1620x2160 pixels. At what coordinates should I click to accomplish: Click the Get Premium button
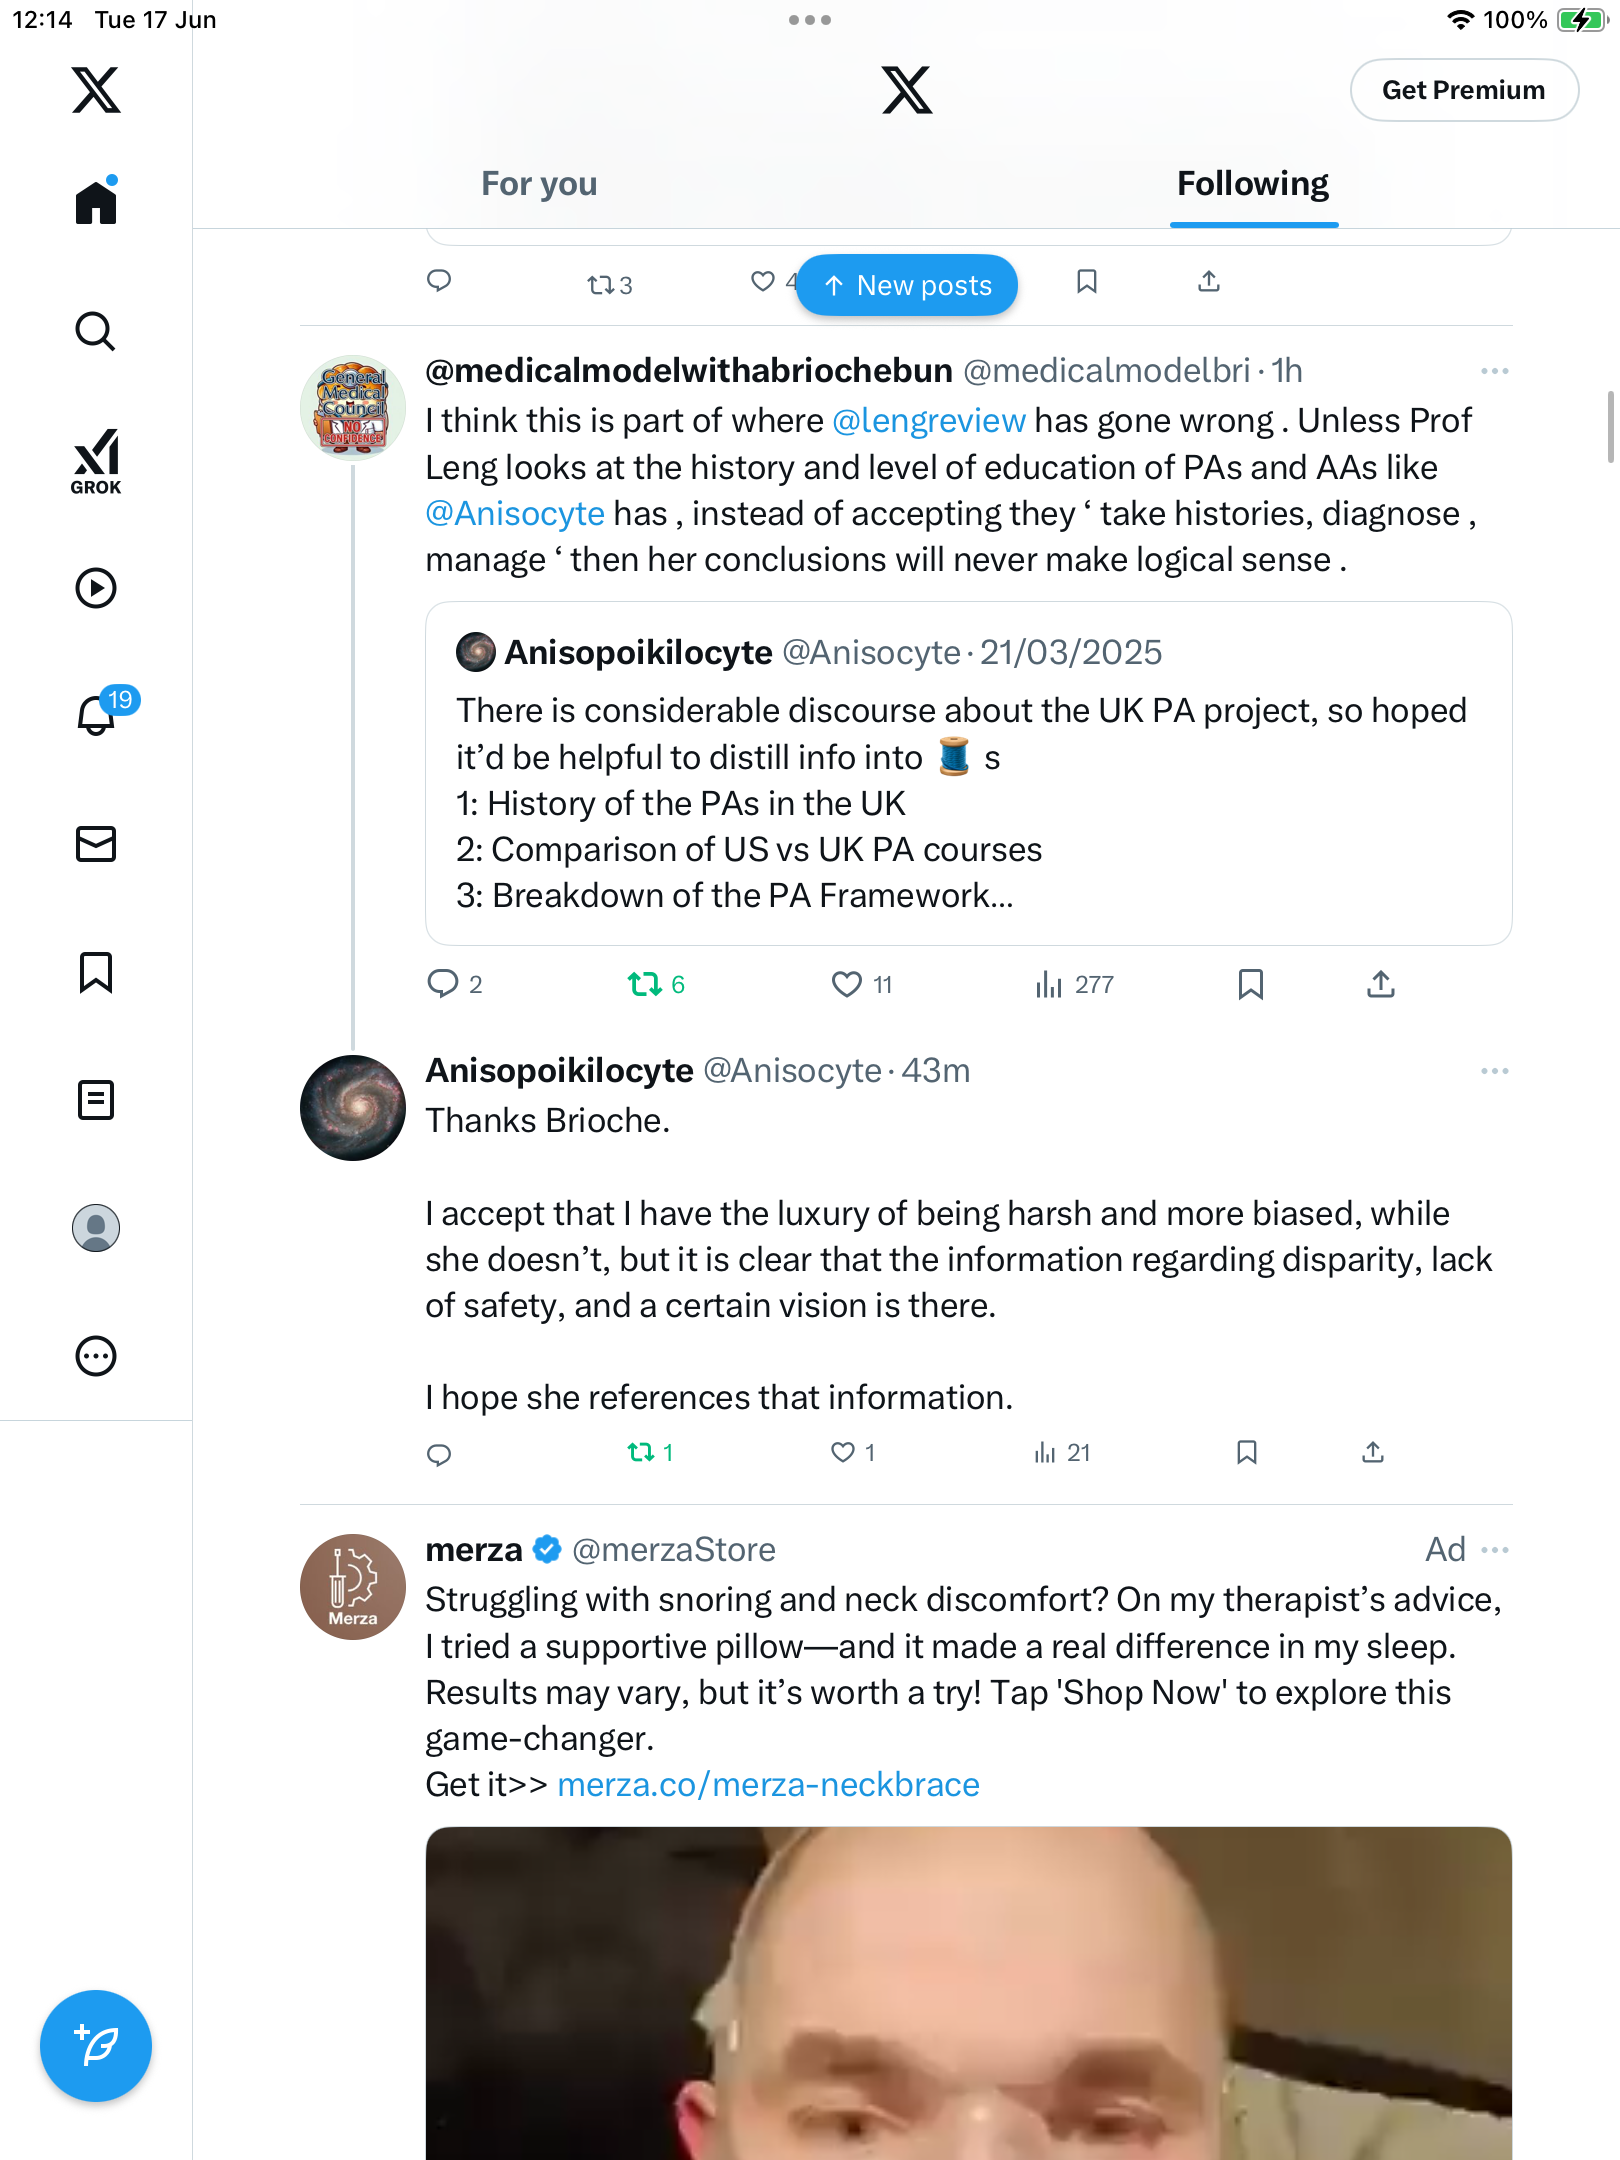(x=1464, y=90)
